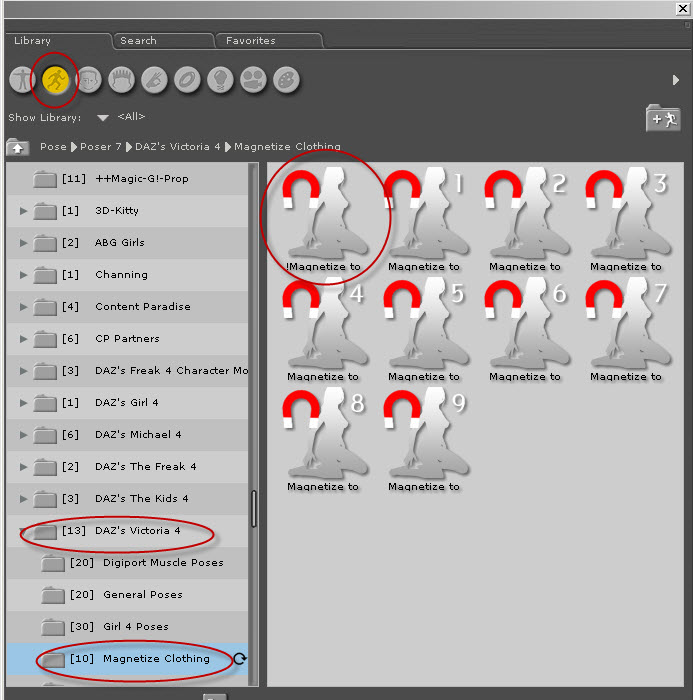Select the Magnetize Clothing folder

pos(127,659)
